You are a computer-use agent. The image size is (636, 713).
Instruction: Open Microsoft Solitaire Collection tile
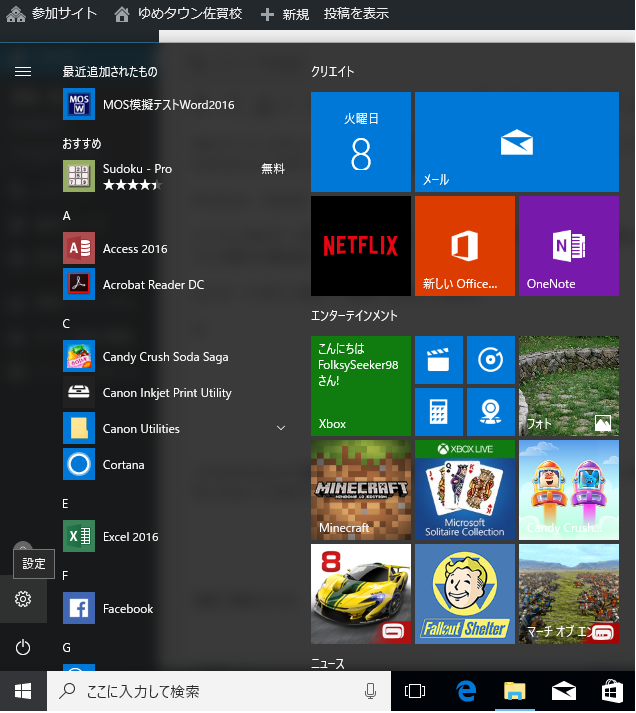tap(465, 490)
